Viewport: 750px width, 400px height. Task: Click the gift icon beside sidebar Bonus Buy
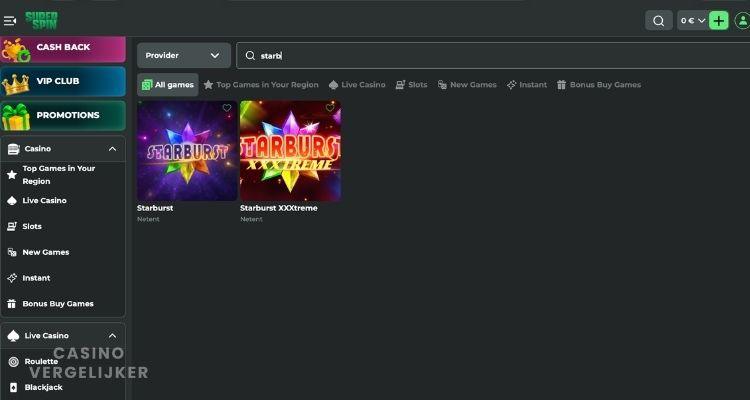point(12,304)
